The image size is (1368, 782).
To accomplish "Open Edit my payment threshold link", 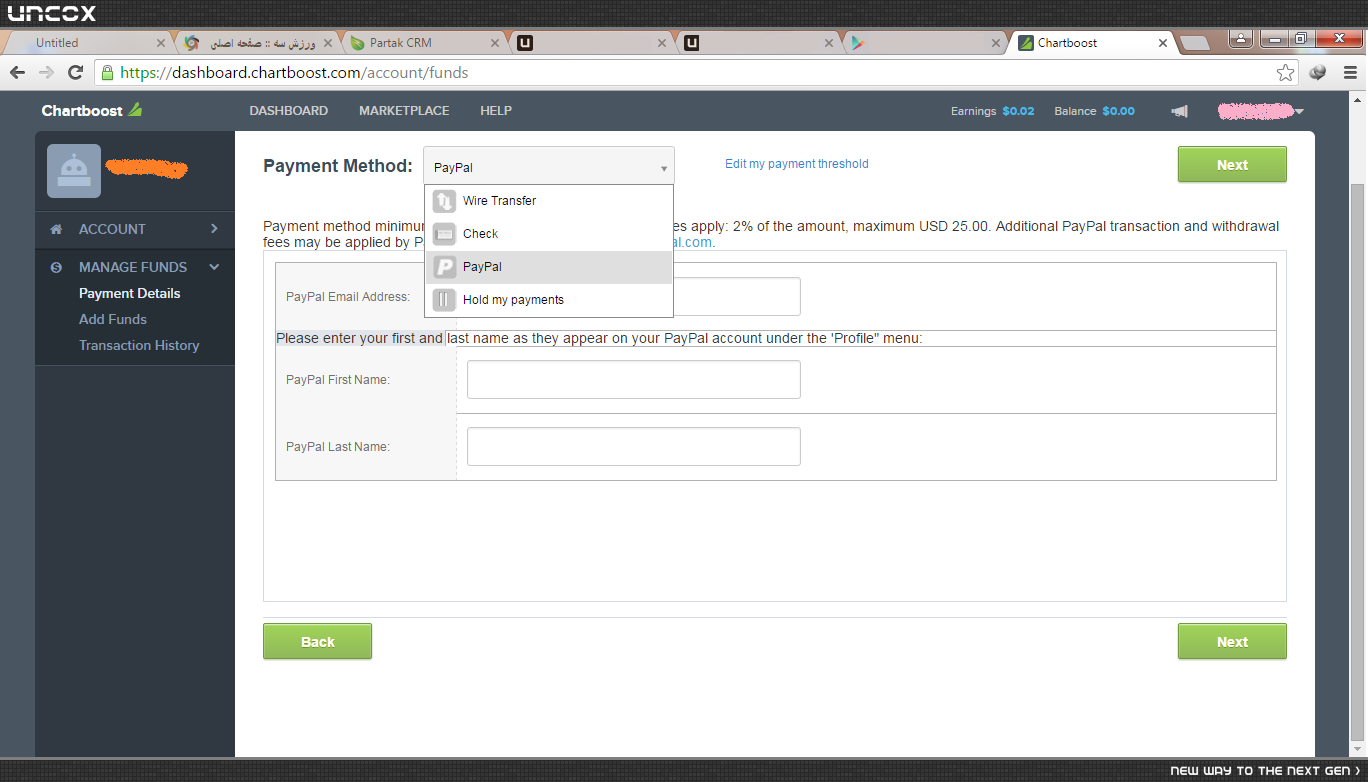I will [797, 164].
